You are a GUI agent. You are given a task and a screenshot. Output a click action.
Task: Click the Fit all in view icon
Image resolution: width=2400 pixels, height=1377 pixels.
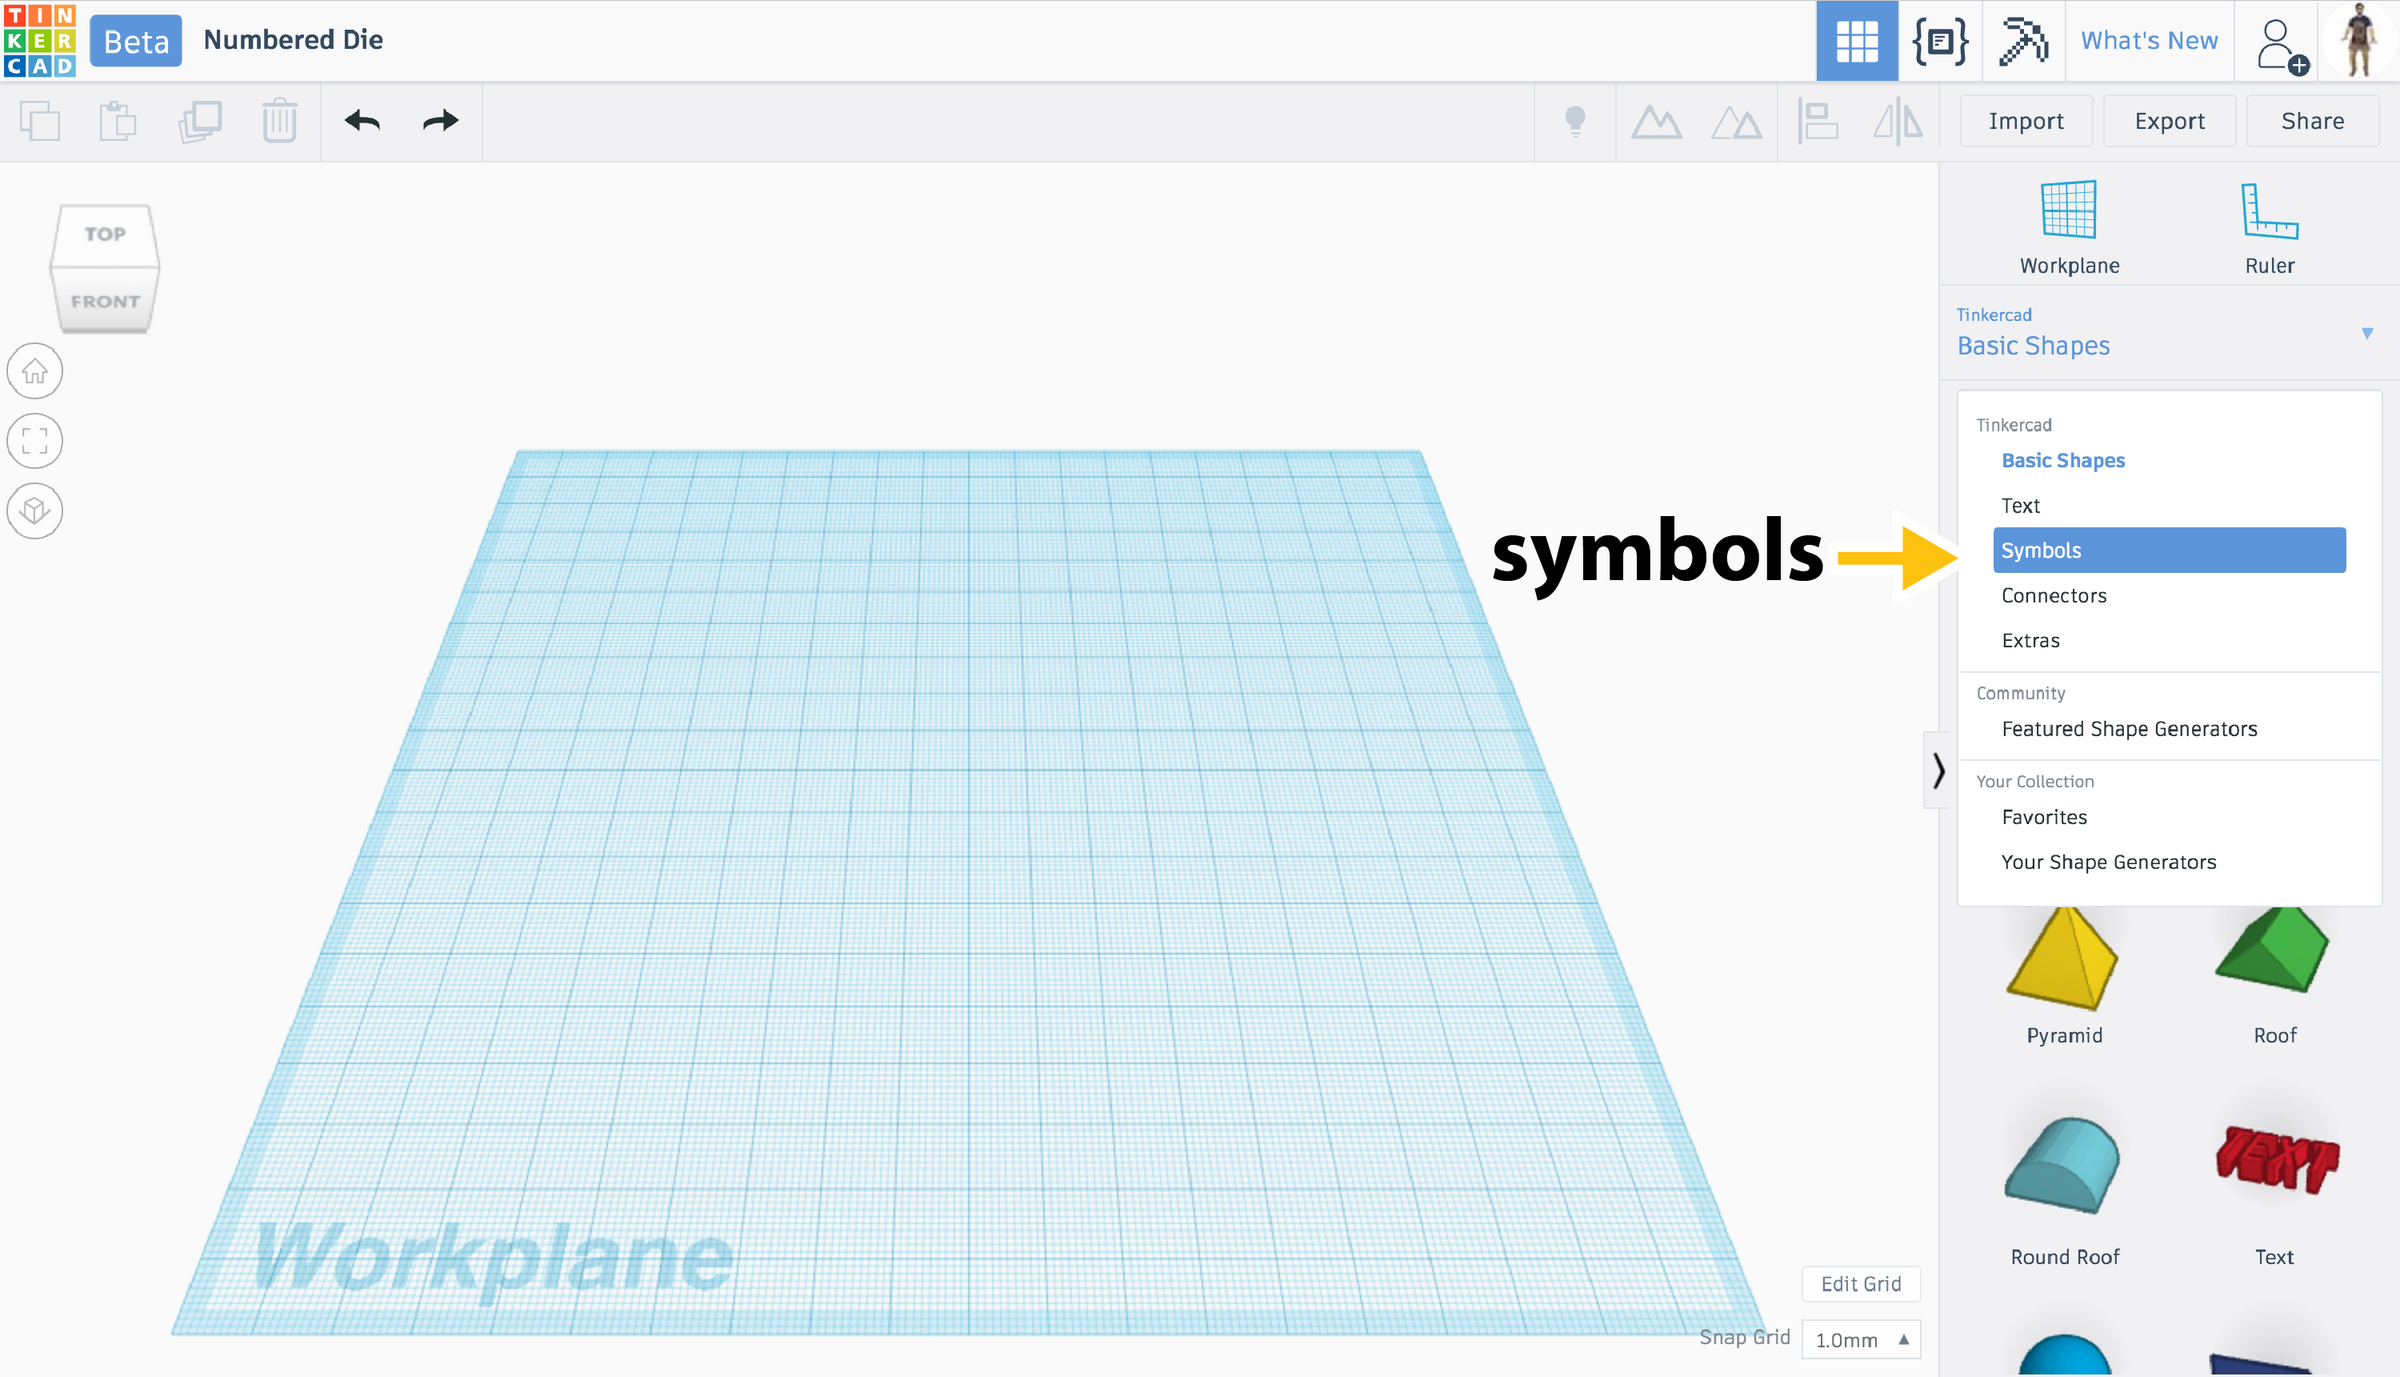coord(35,441)
